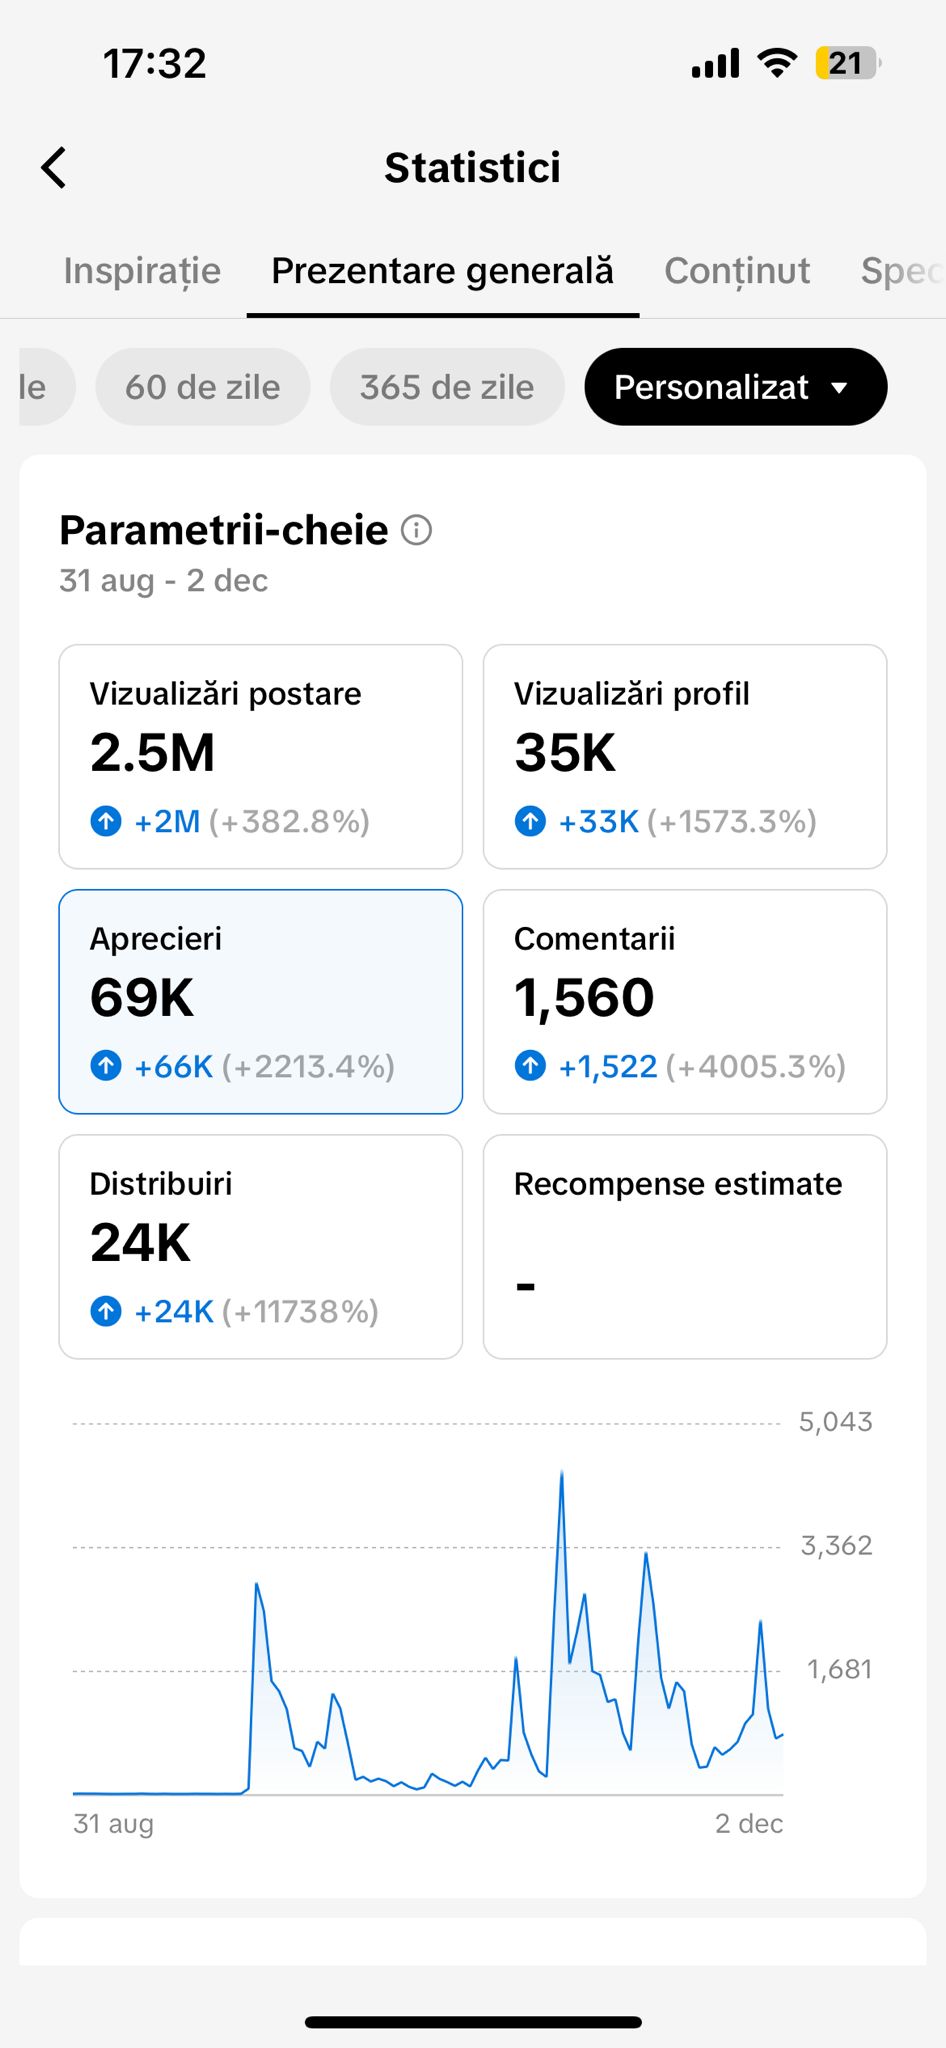Tap the up-arrow icon under Vizualizări postare
The image size is (946, 2048).
106,821
